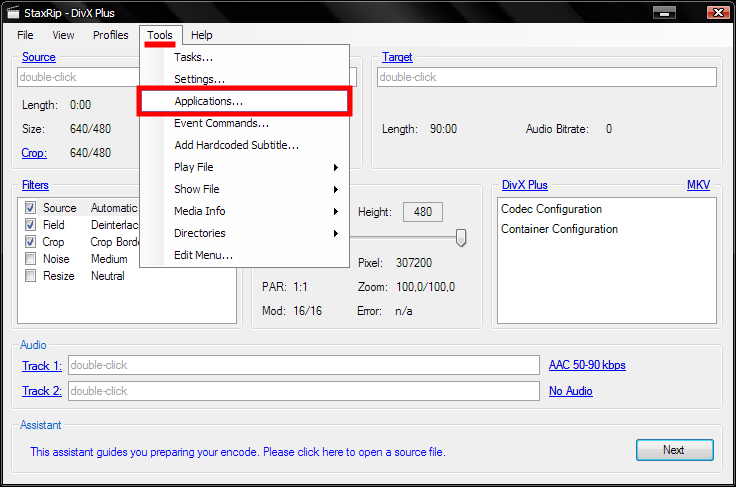Minimize the StaxRip window
Image resolution: width=736 pixels, height=487 pixels.
tap(664, 13)
